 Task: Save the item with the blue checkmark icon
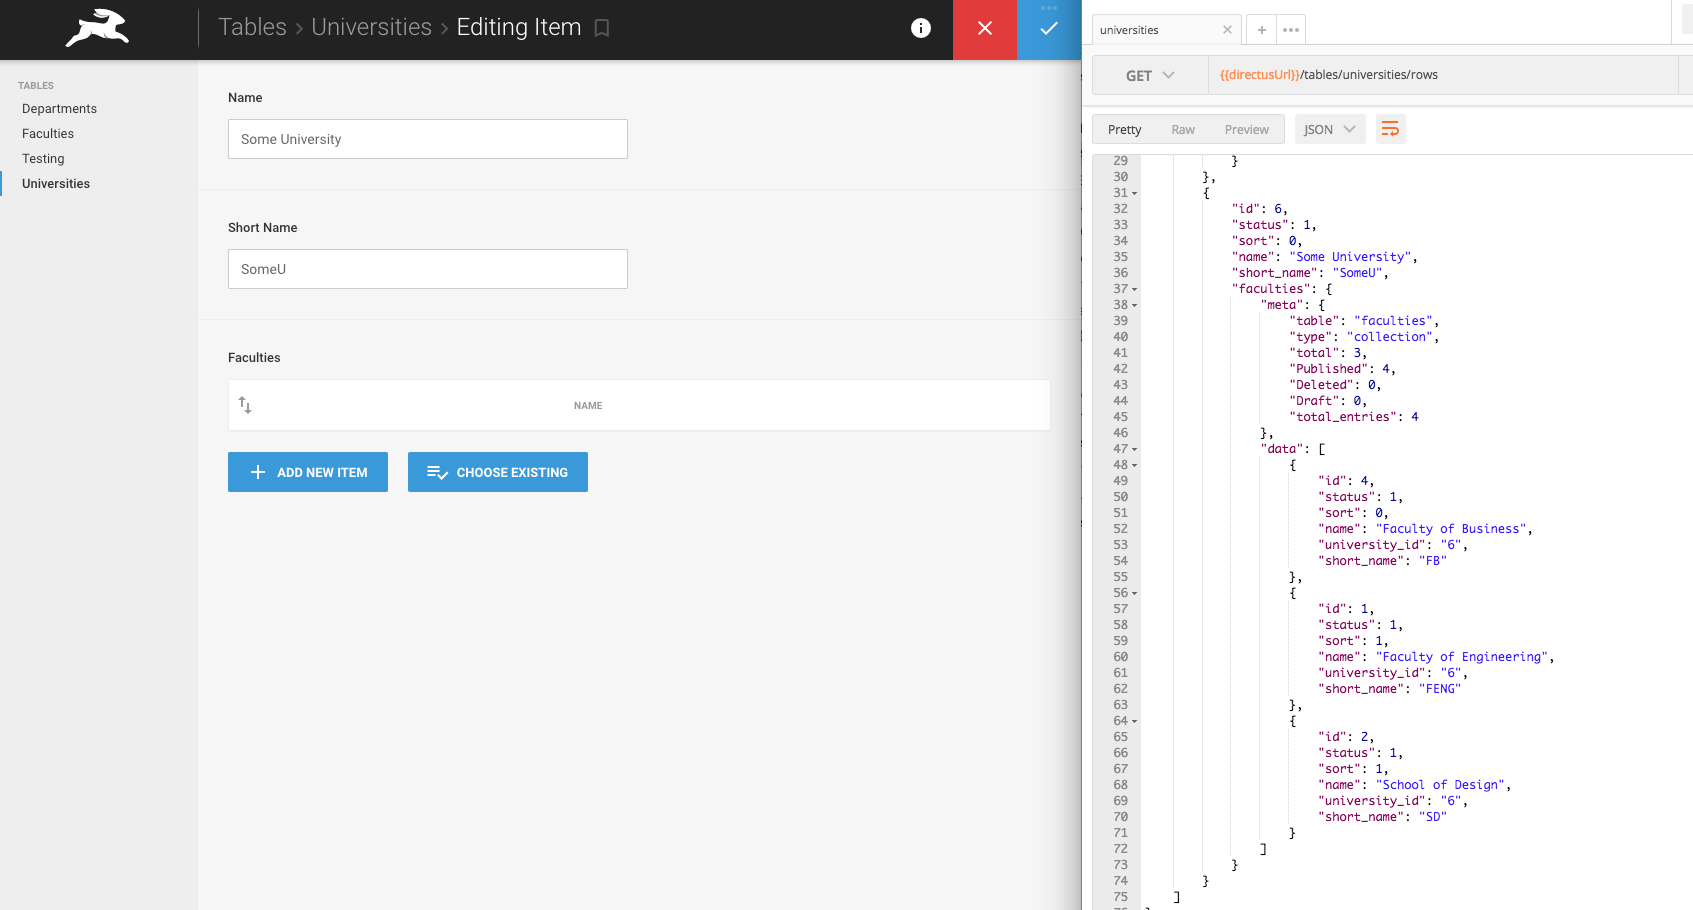point(1049,28)
